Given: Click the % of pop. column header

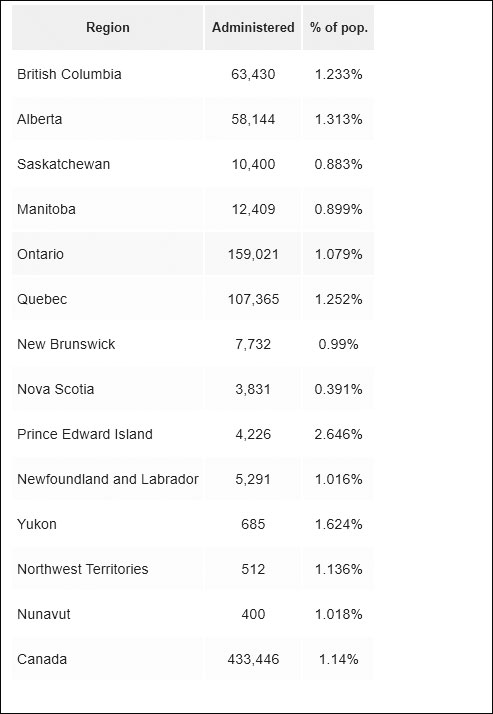Looking at the screenshot, I should 338,27.
